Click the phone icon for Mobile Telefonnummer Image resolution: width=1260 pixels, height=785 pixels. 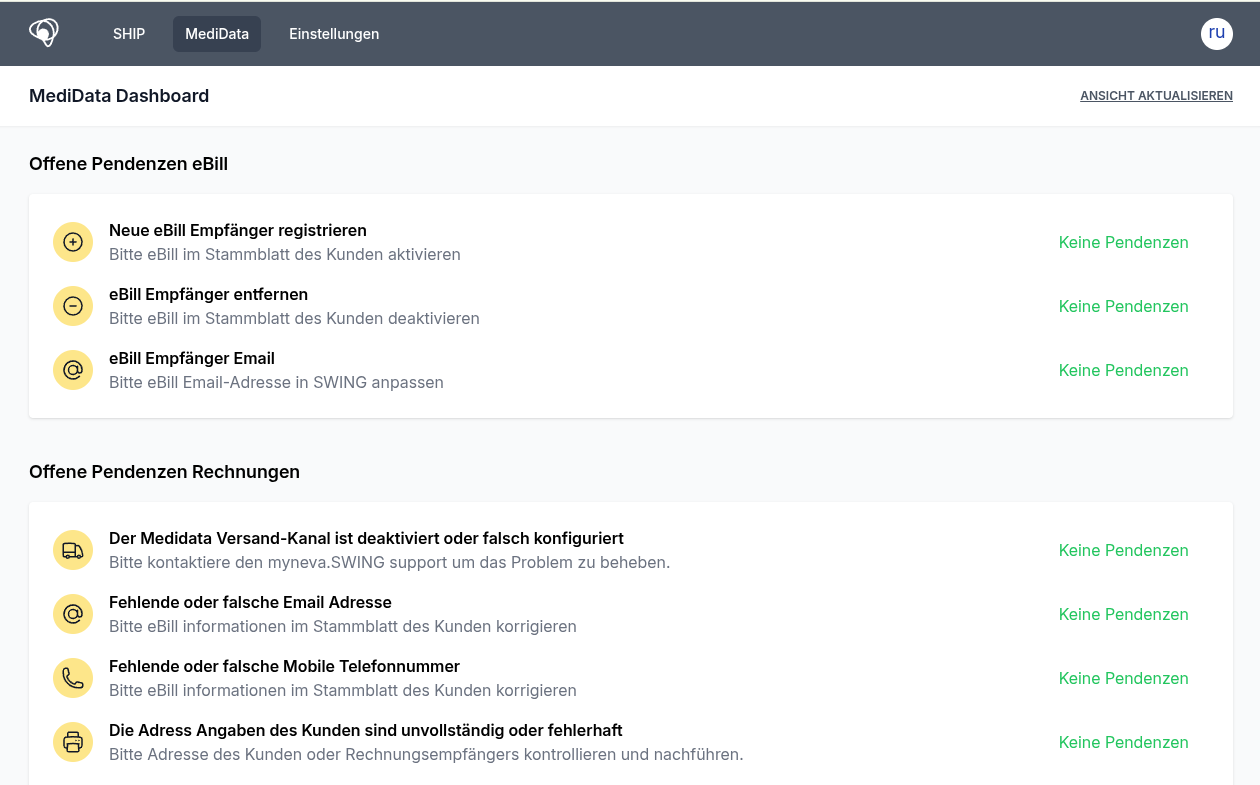[73, 678]
